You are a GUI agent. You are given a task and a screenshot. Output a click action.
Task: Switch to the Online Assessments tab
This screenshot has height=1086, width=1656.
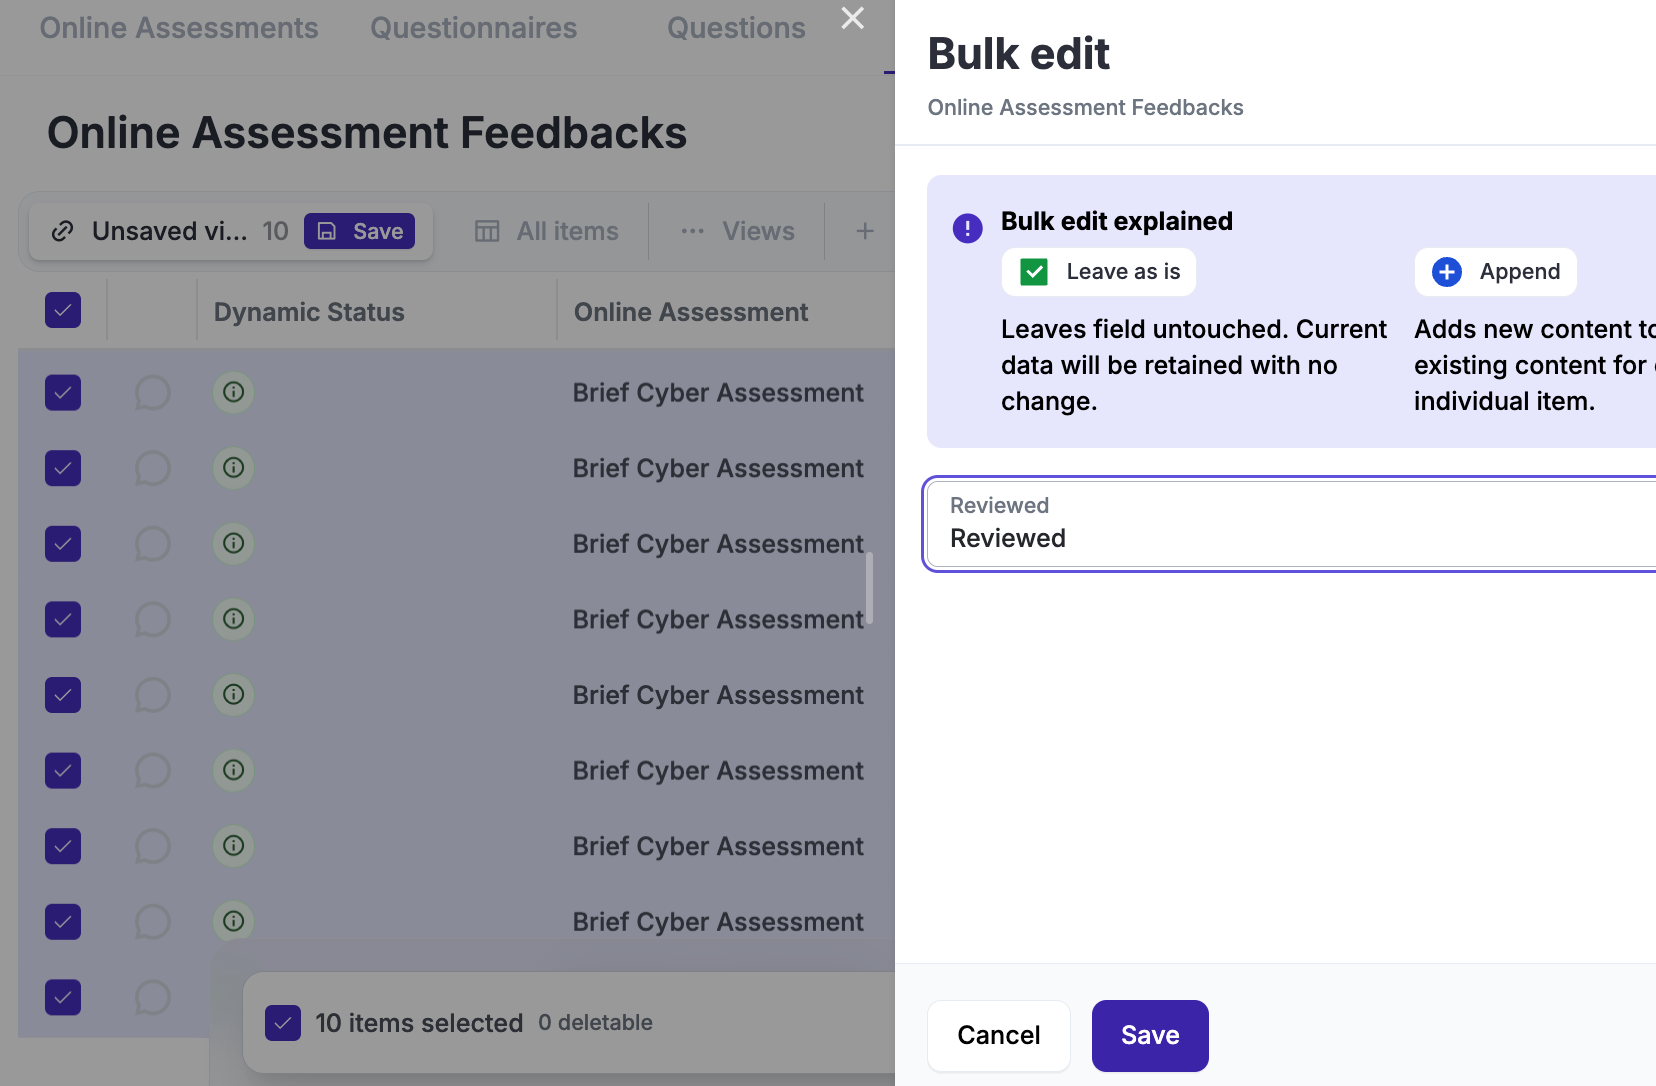[x=179, y=28]
